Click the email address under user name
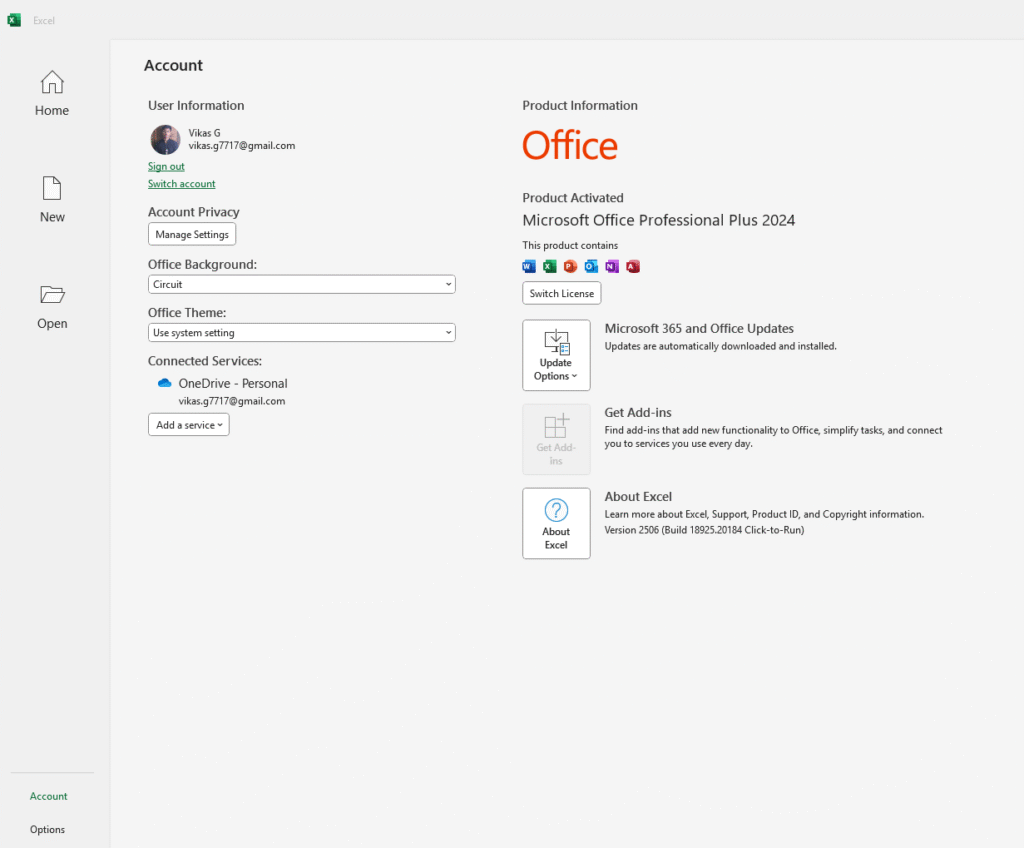 point(242,146)
